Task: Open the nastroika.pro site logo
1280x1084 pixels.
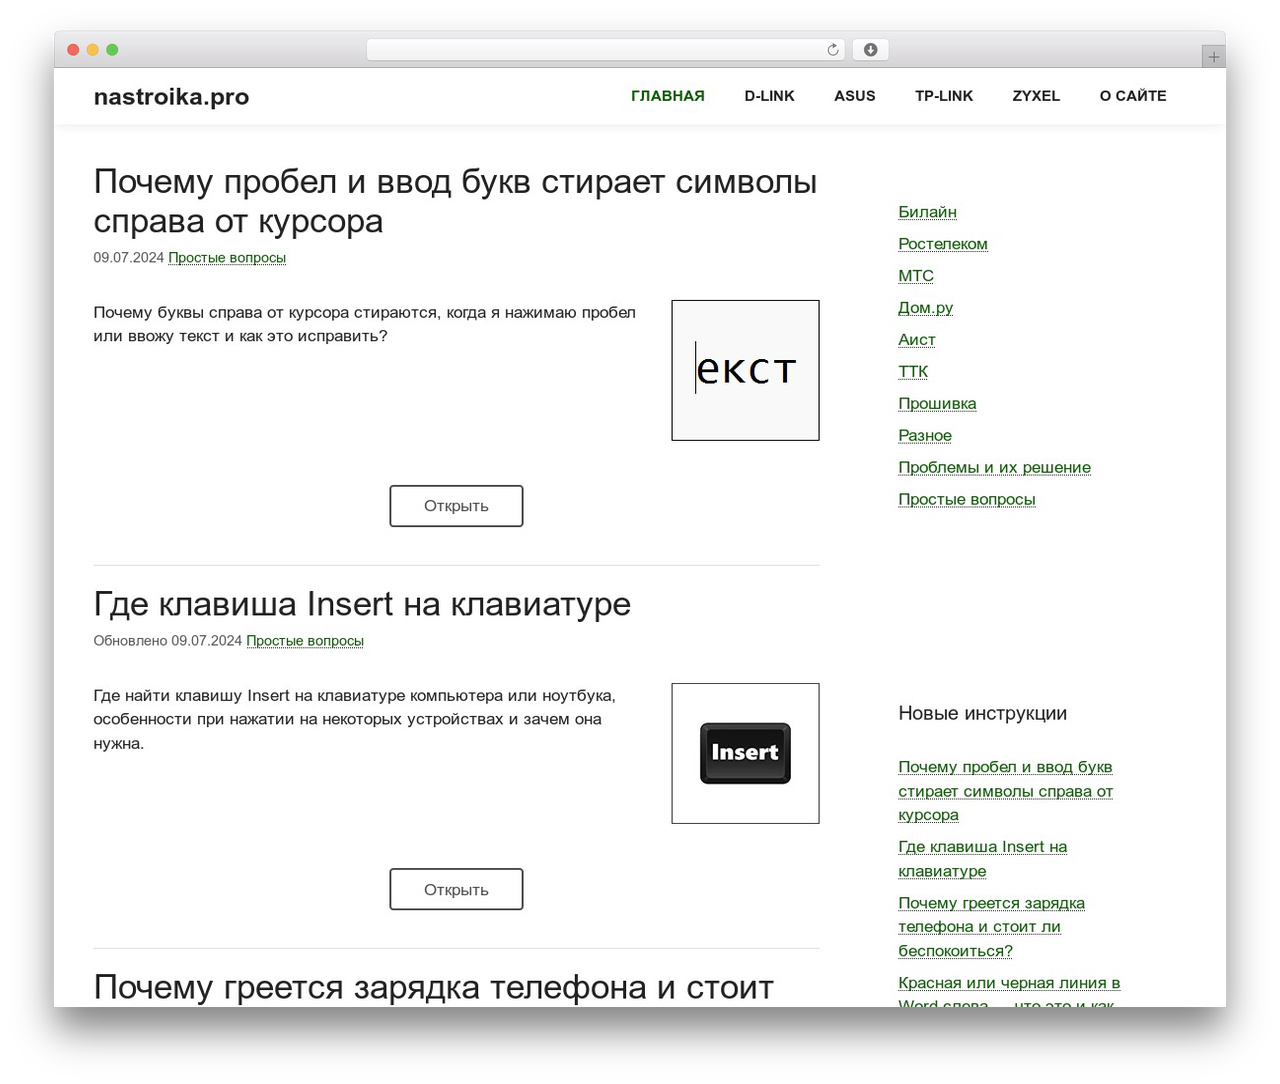Action: [171, 97]
